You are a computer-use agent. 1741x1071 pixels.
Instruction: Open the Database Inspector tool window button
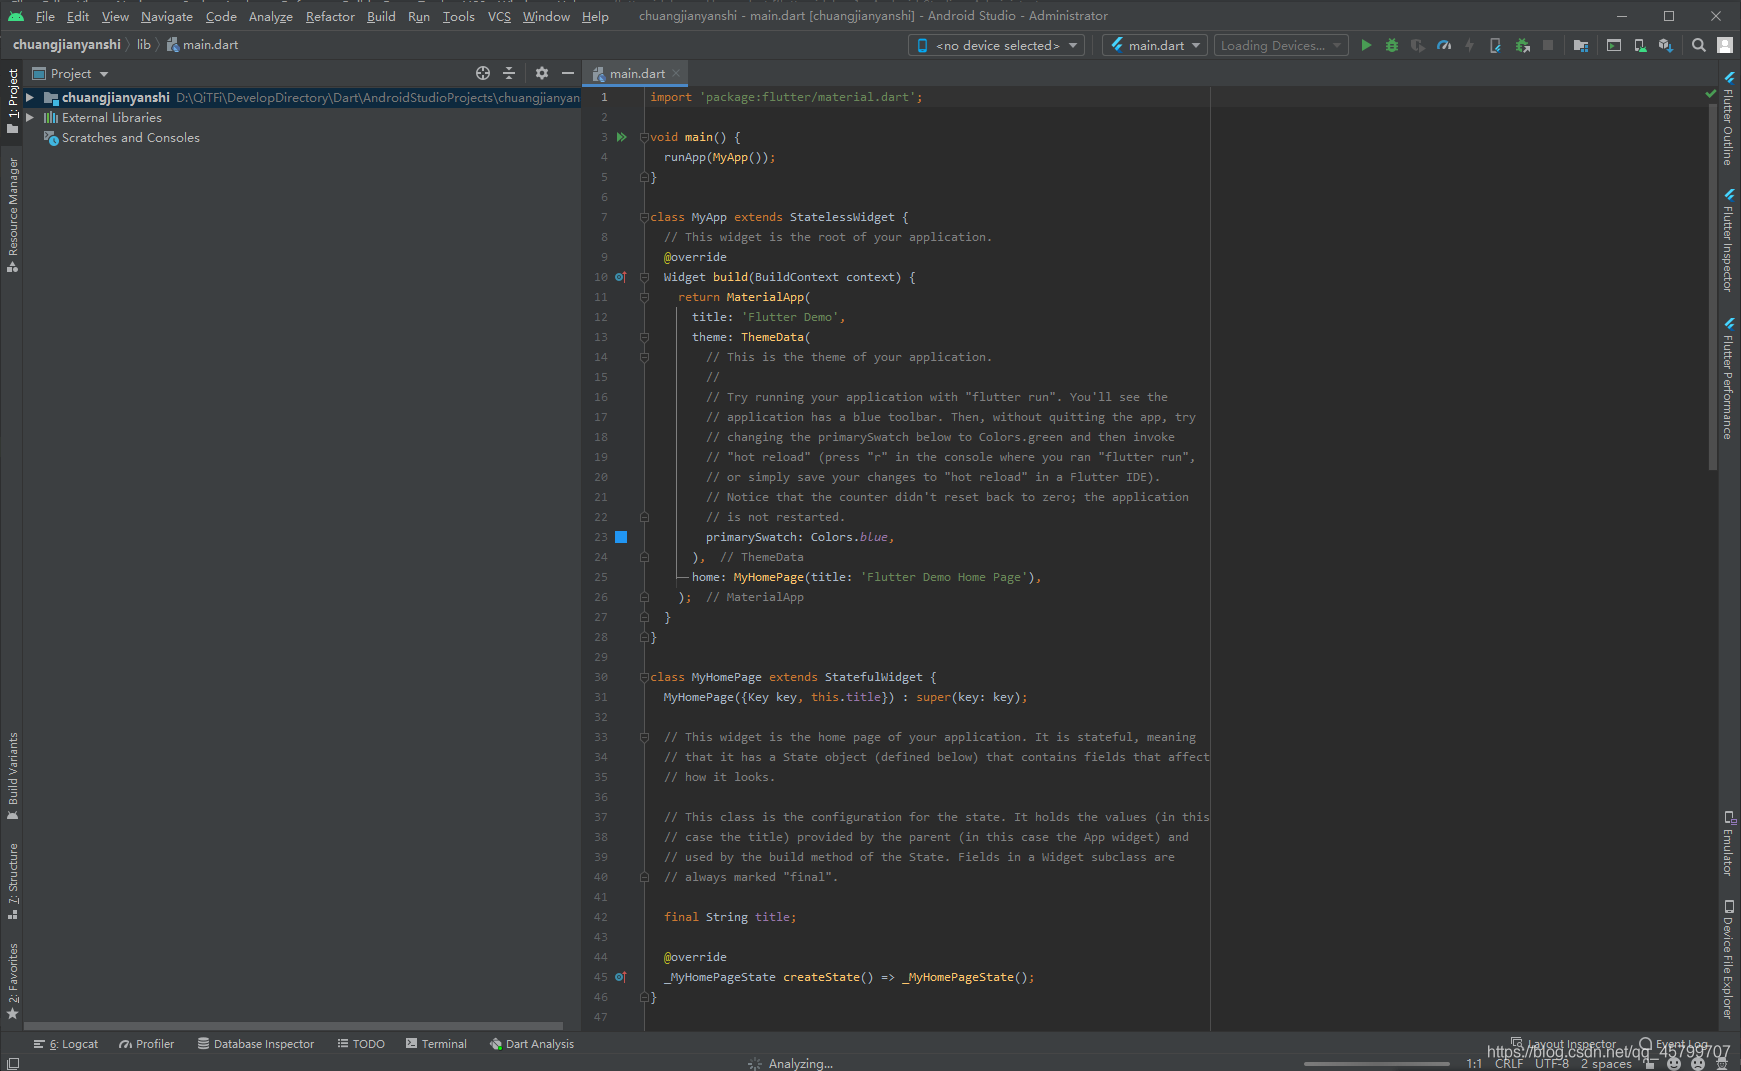point(256,1044)
